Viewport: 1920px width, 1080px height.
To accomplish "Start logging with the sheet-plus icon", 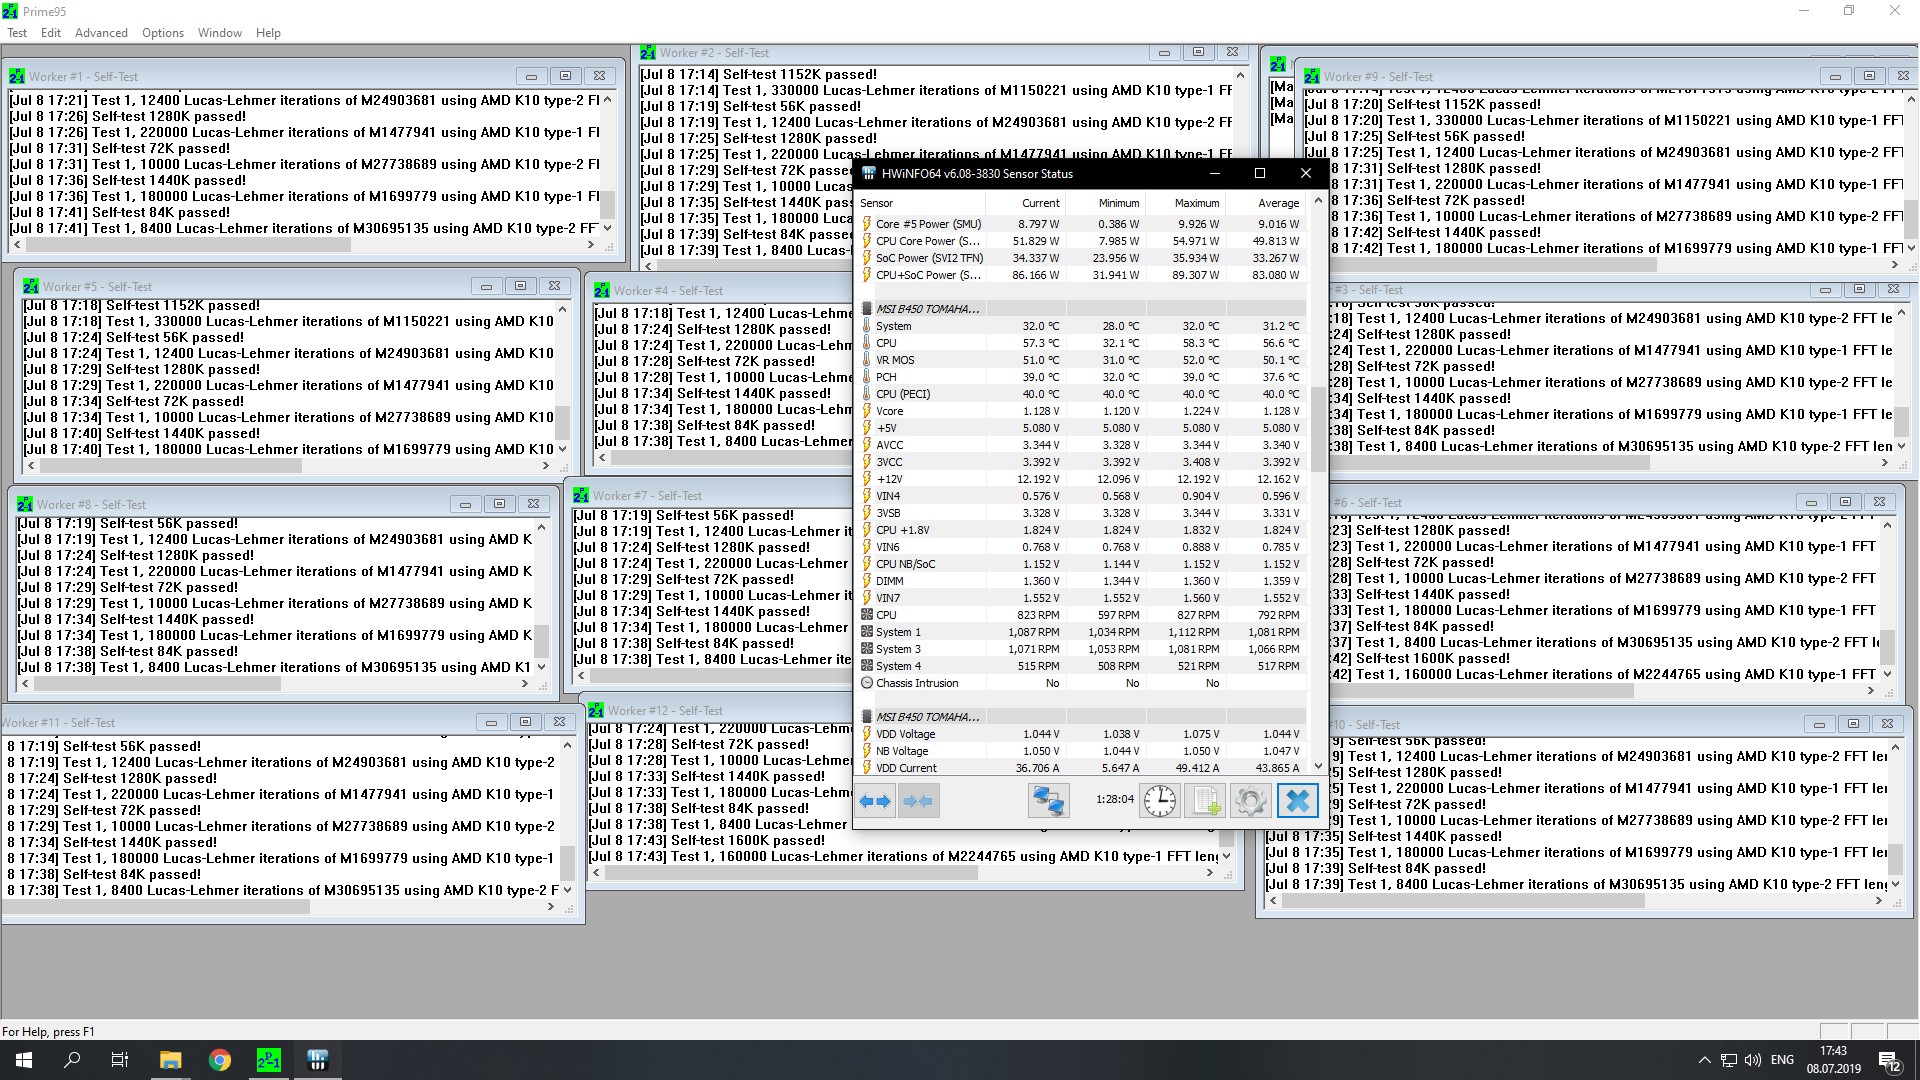I will pyautogui.click(x=1205, y=801).
